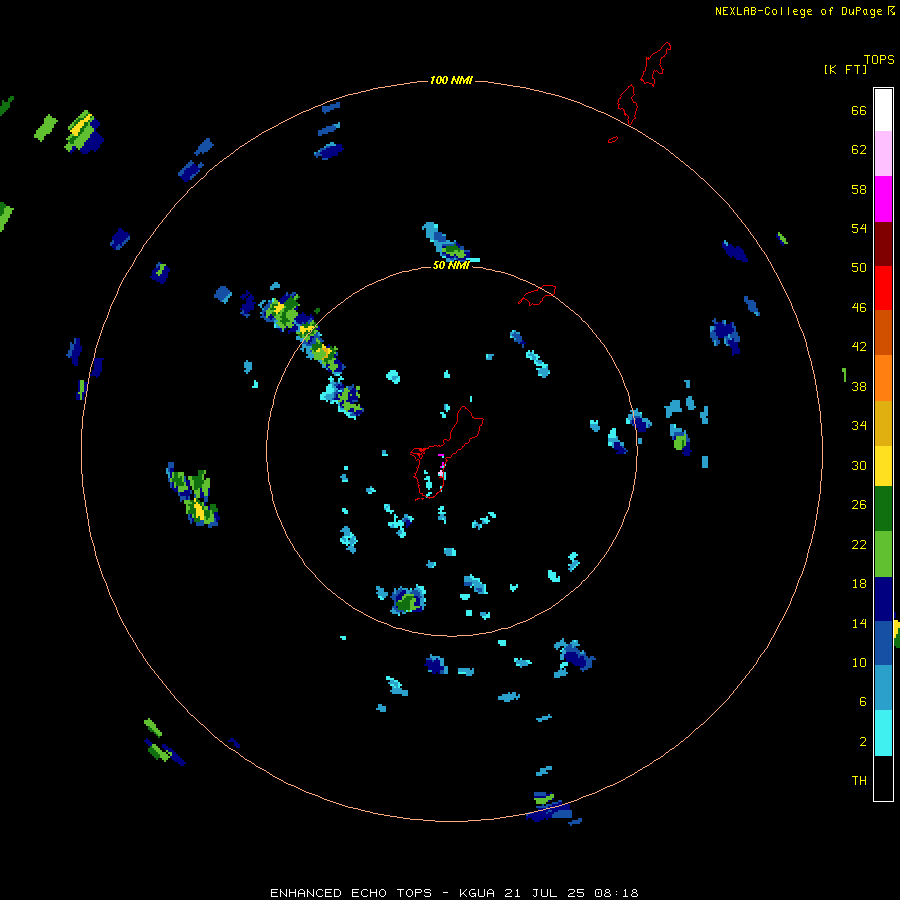Click the 6 legend value
The image size is (900, 900).
(x=863, y=702)
